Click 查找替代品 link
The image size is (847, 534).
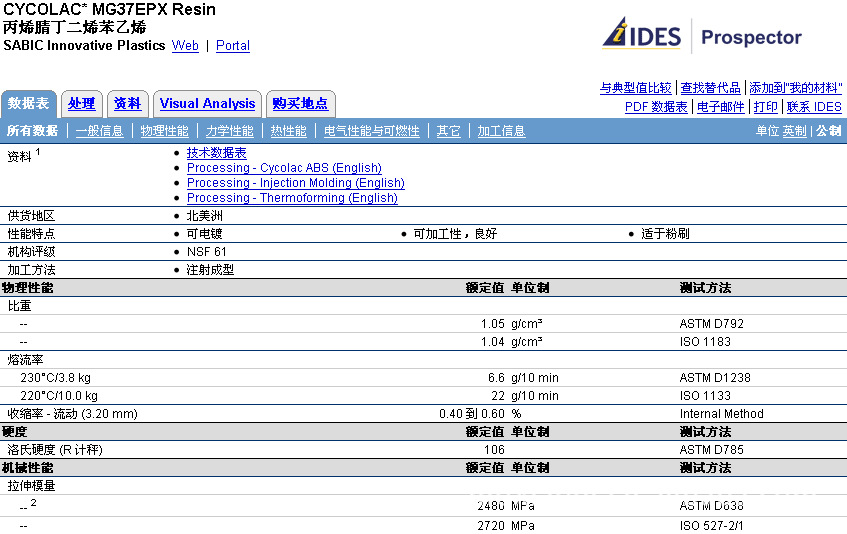711,88
